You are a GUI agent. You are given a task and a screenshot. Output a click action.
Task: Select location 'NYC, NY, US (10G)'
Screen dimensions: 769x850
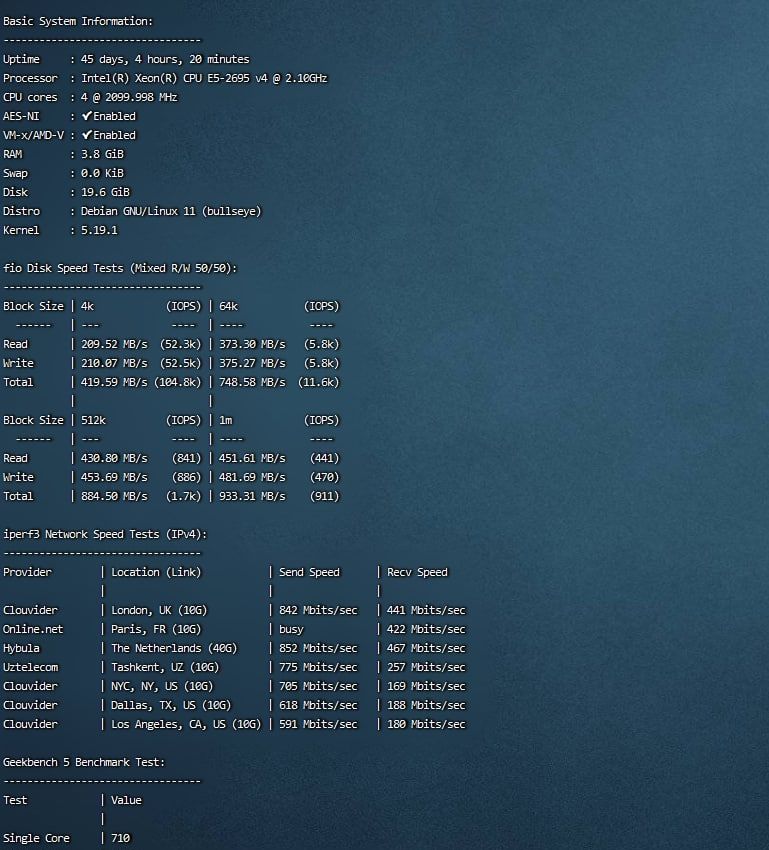pos(162,686)
